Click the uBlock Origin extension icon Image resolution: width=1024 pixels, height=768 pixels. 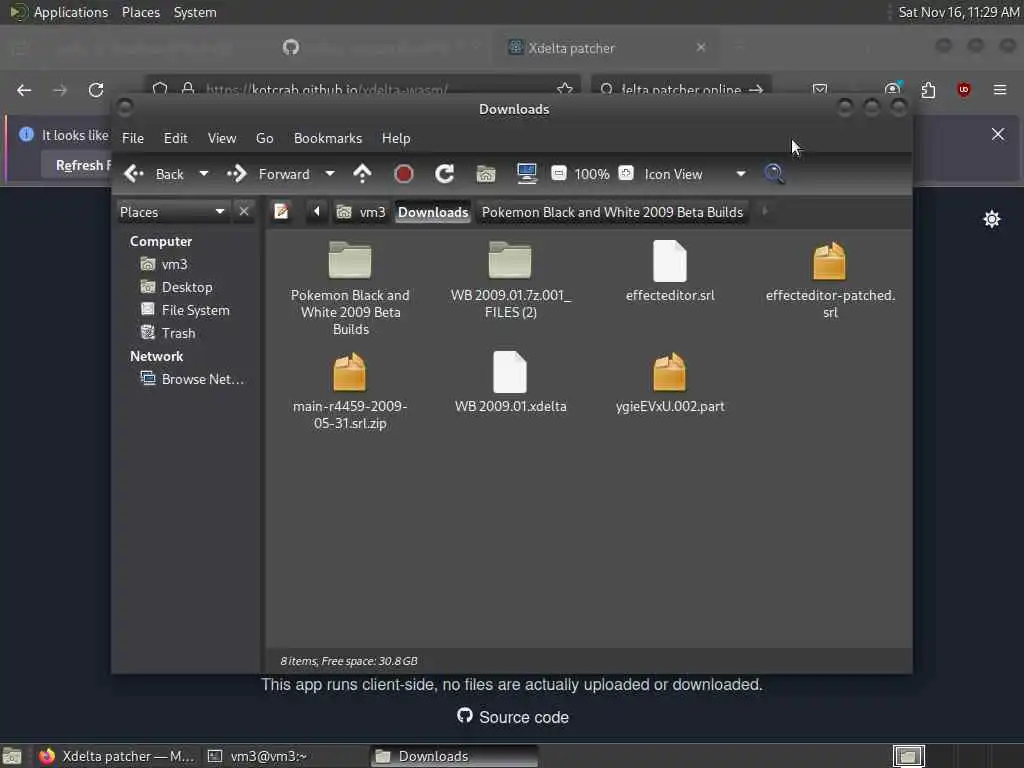coord(964,90)
